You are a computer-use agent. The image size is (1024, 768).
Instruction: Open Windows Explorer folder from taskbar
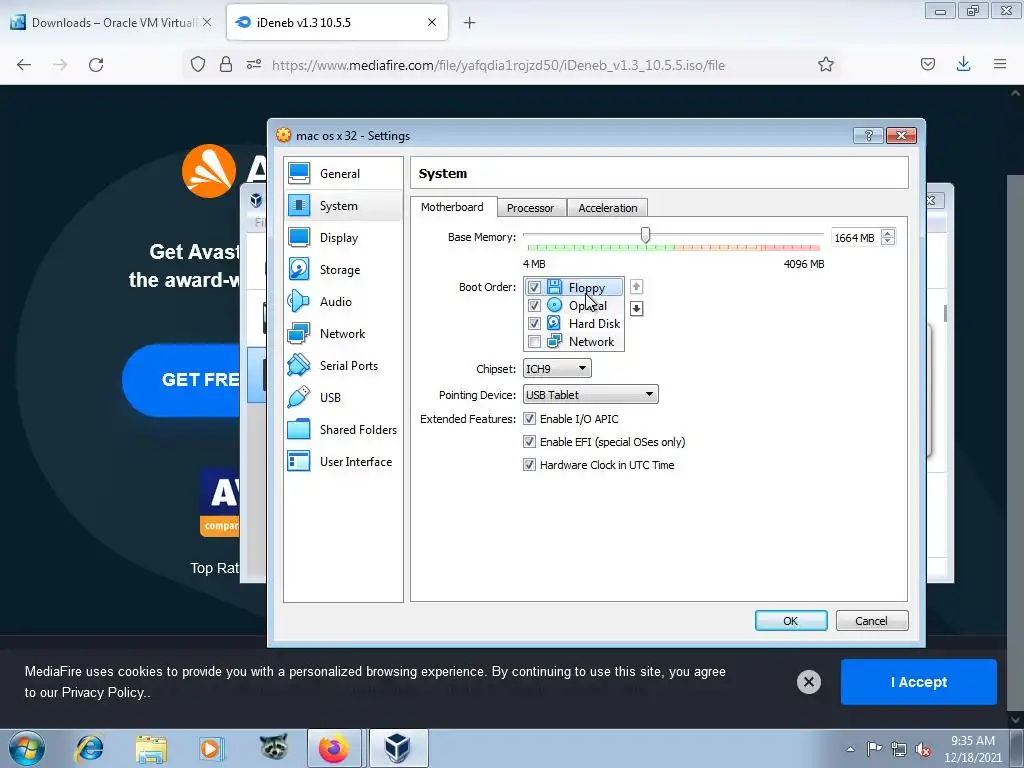click(151, 748)
